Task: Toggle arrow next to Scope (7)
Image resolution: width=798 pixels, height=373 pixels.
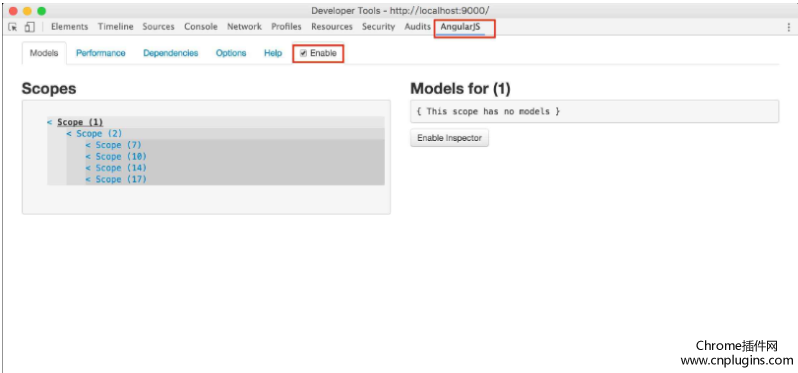Action: [x=88, y=145]
